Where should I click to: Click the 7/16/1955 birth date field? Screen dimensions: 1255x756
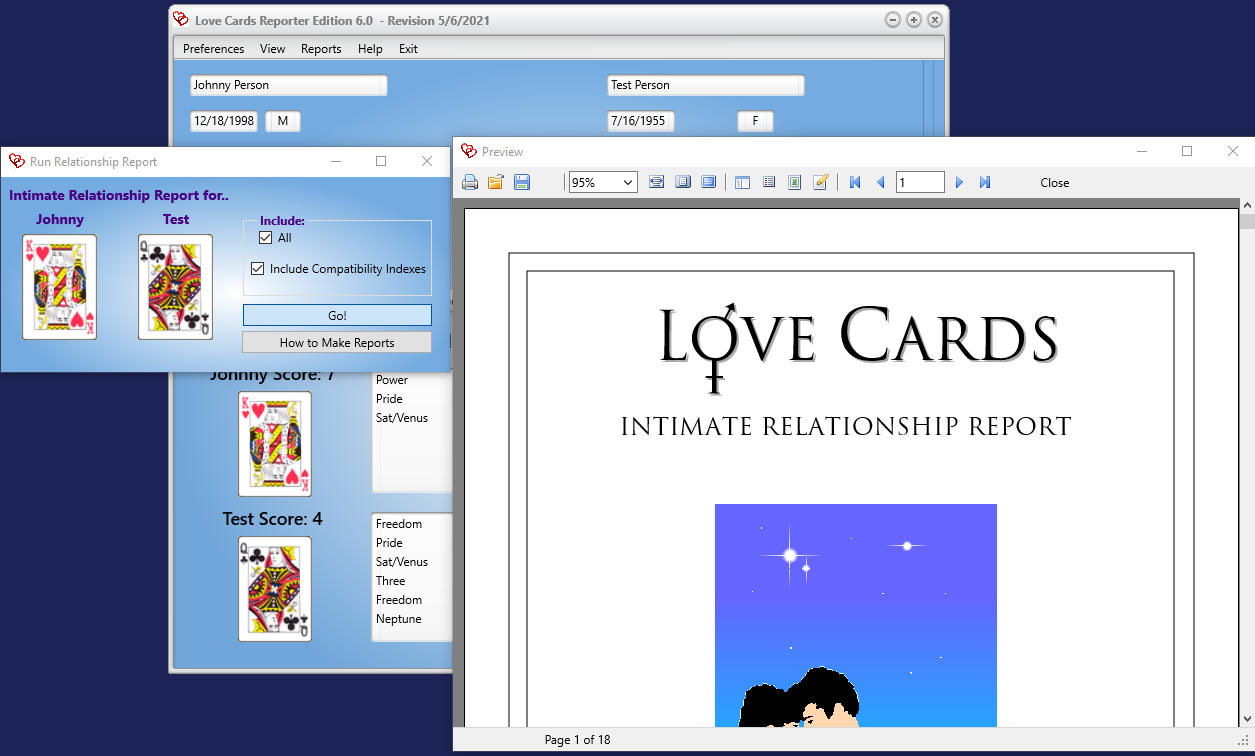click(x=641, y=121)
